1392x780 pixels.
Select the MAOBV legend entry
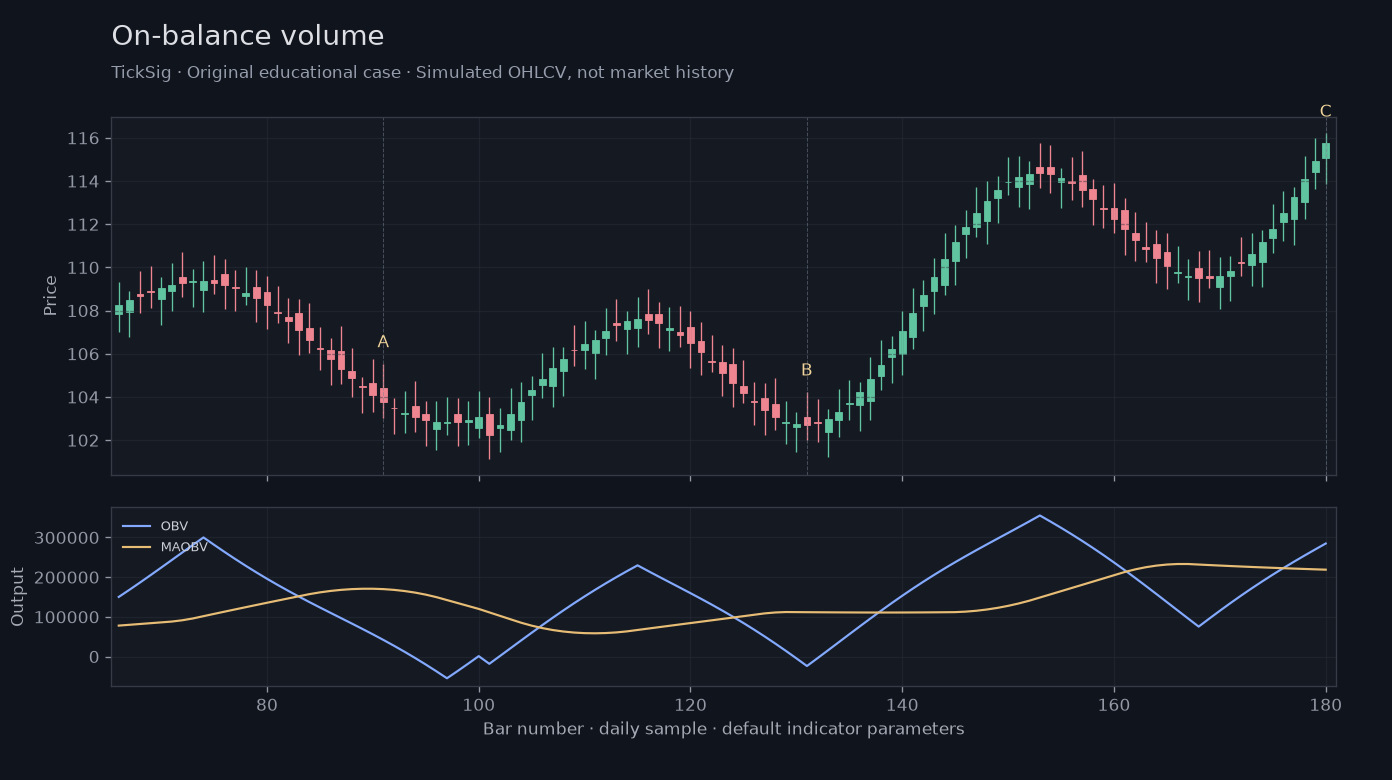[x=165, y=547]
